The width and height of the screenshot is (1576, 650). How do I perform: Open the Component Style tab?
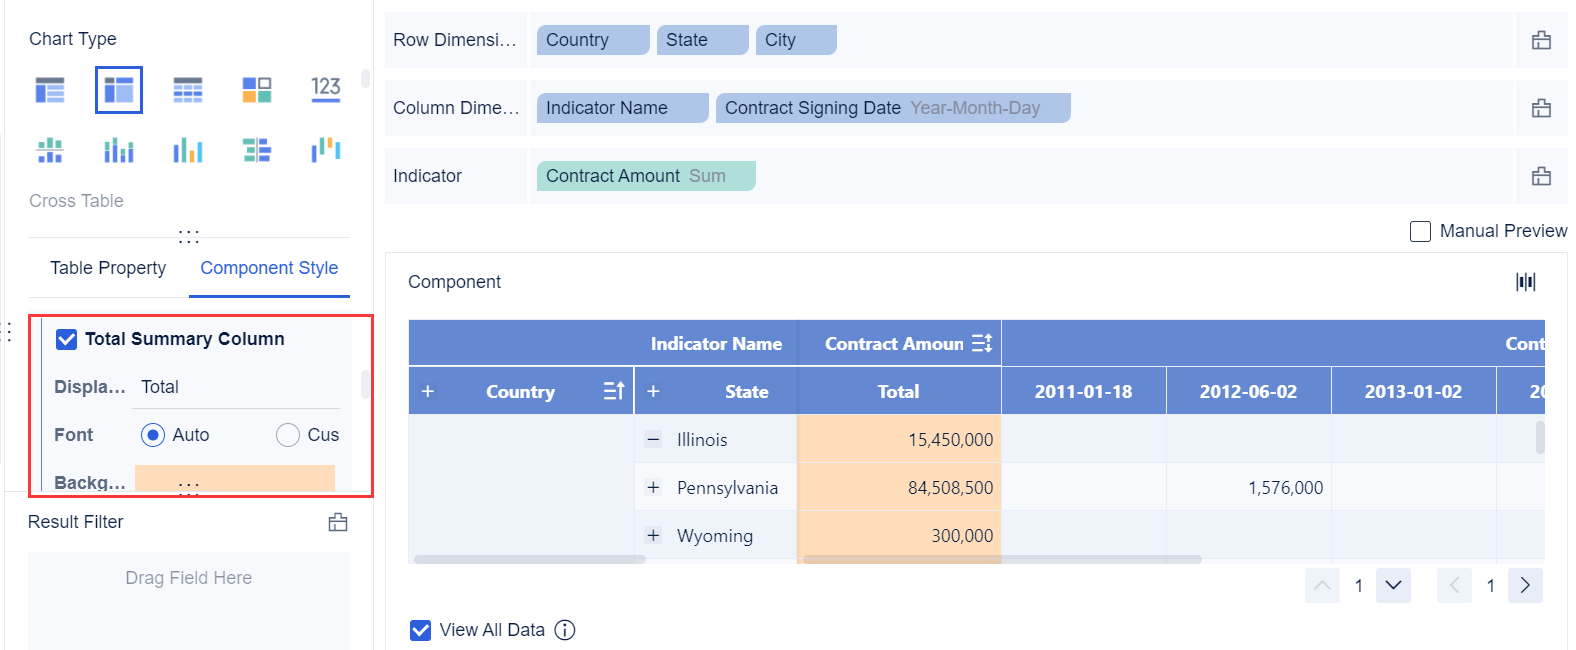click(269, 268)
